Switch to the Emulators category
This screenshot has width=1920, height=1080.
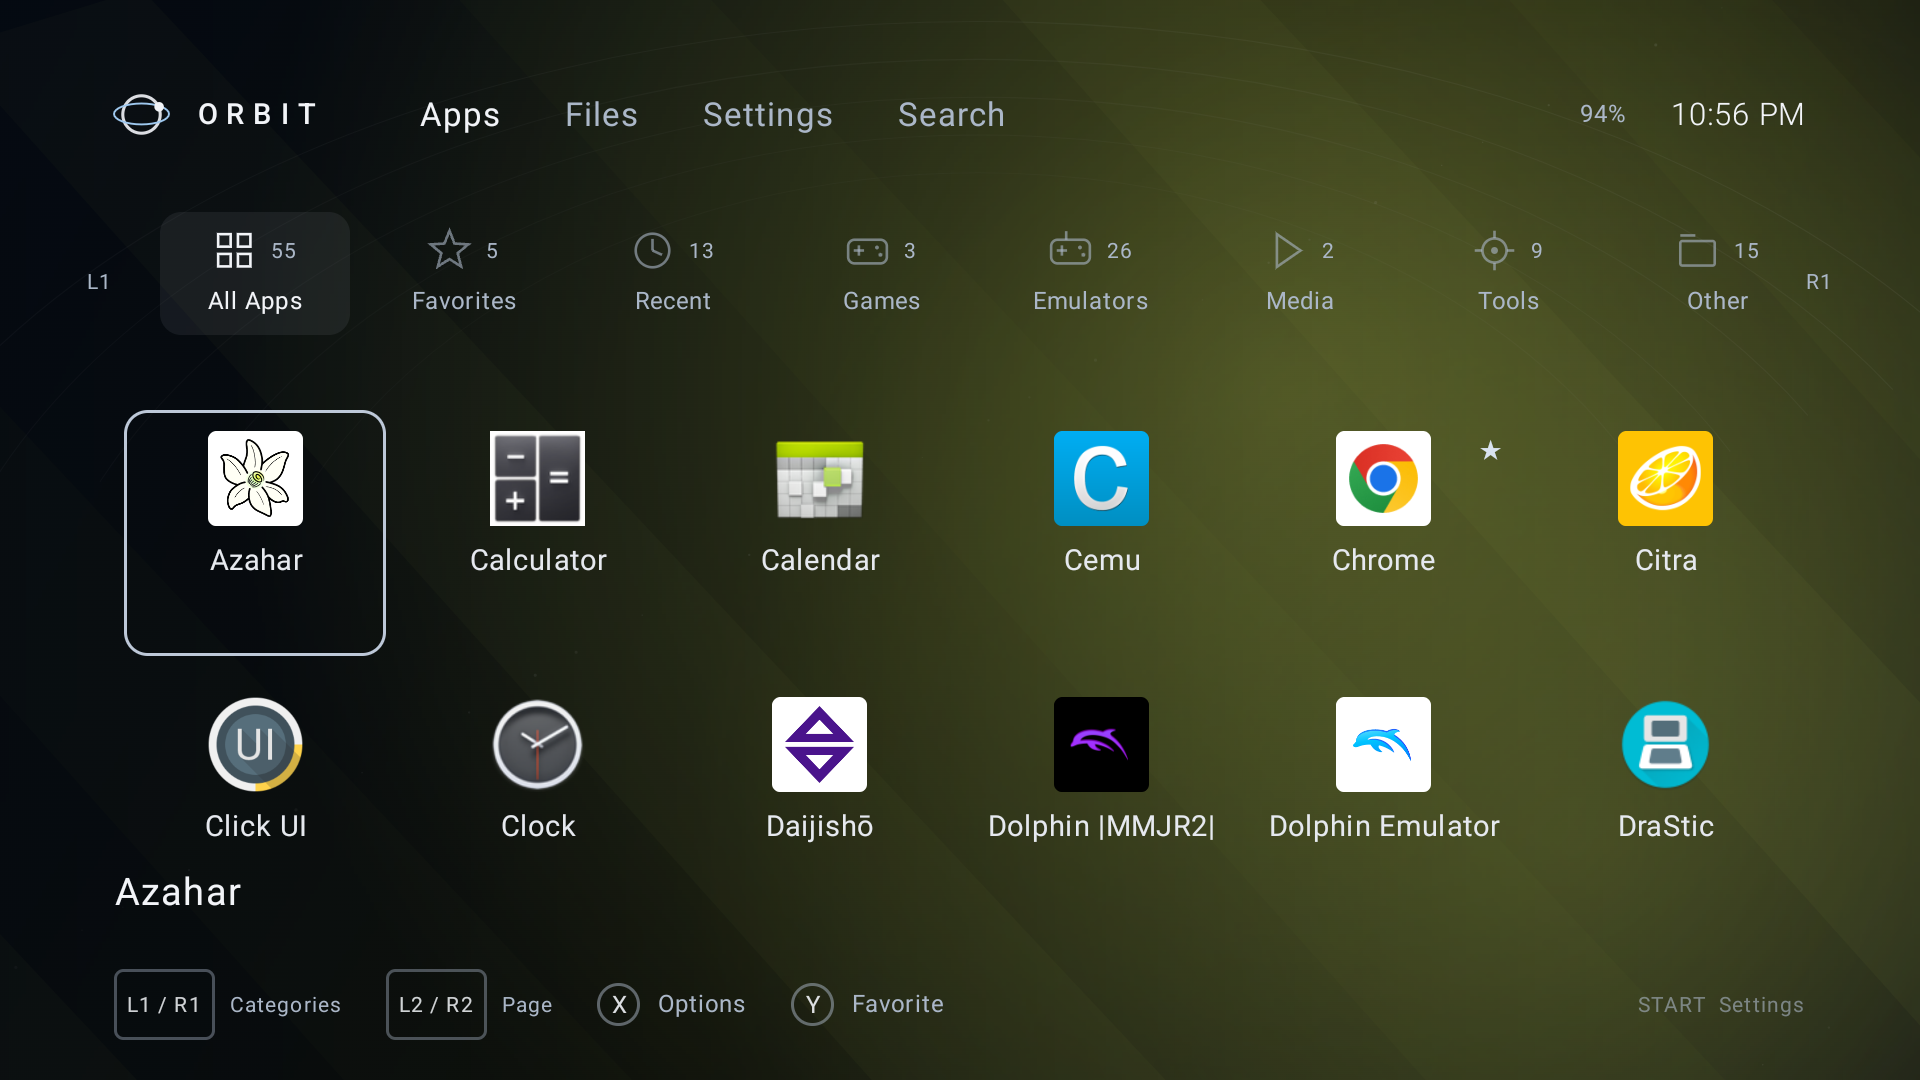1090,273
